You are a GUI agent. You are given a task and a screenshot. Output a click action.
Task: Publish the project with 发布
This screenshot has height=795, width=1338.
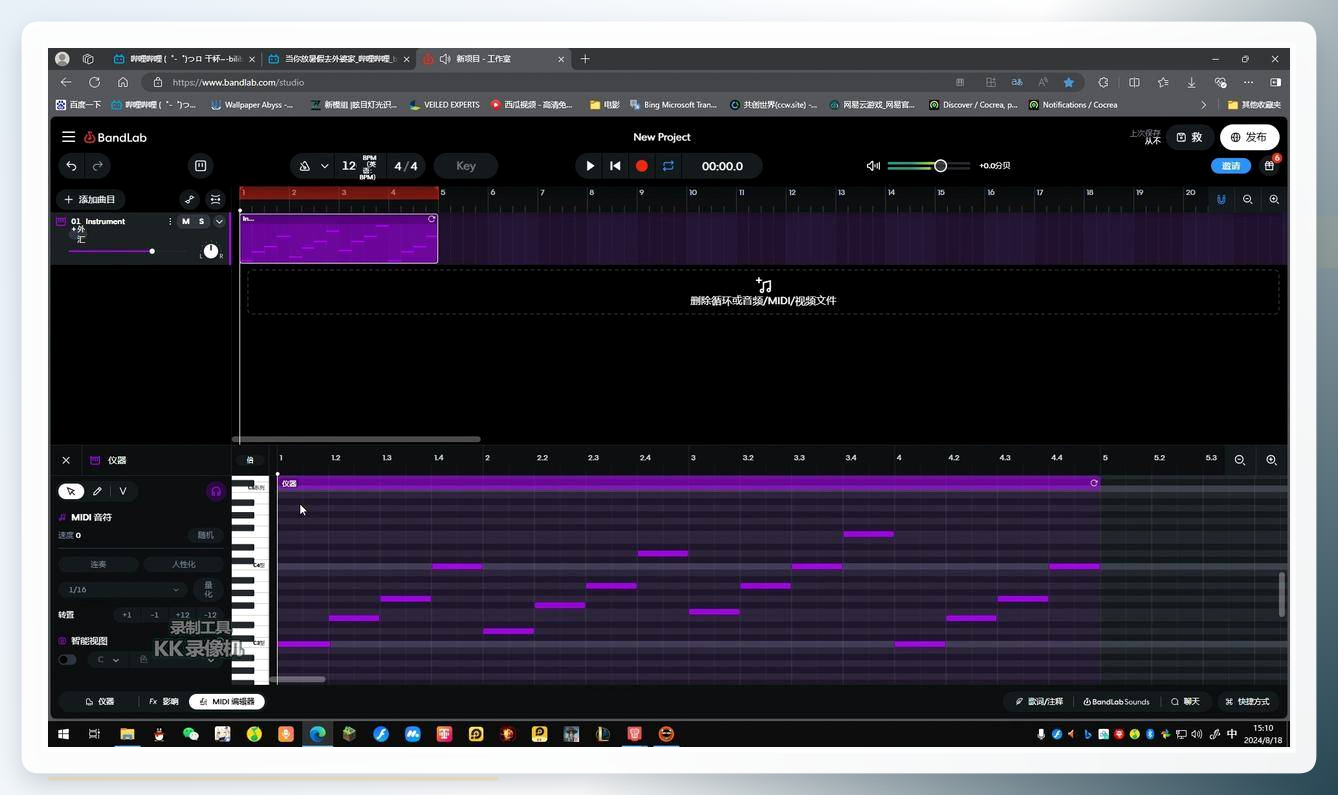[1249, 137]
